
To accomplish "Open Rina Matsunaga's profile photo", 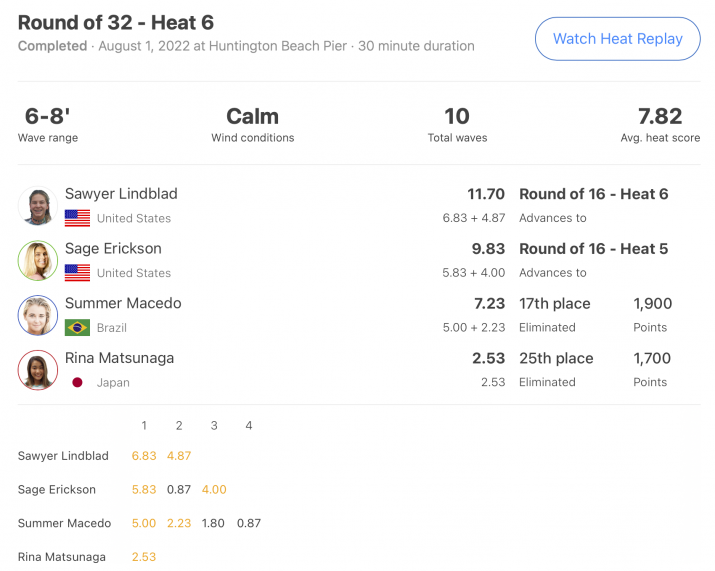I will [38, 370].
